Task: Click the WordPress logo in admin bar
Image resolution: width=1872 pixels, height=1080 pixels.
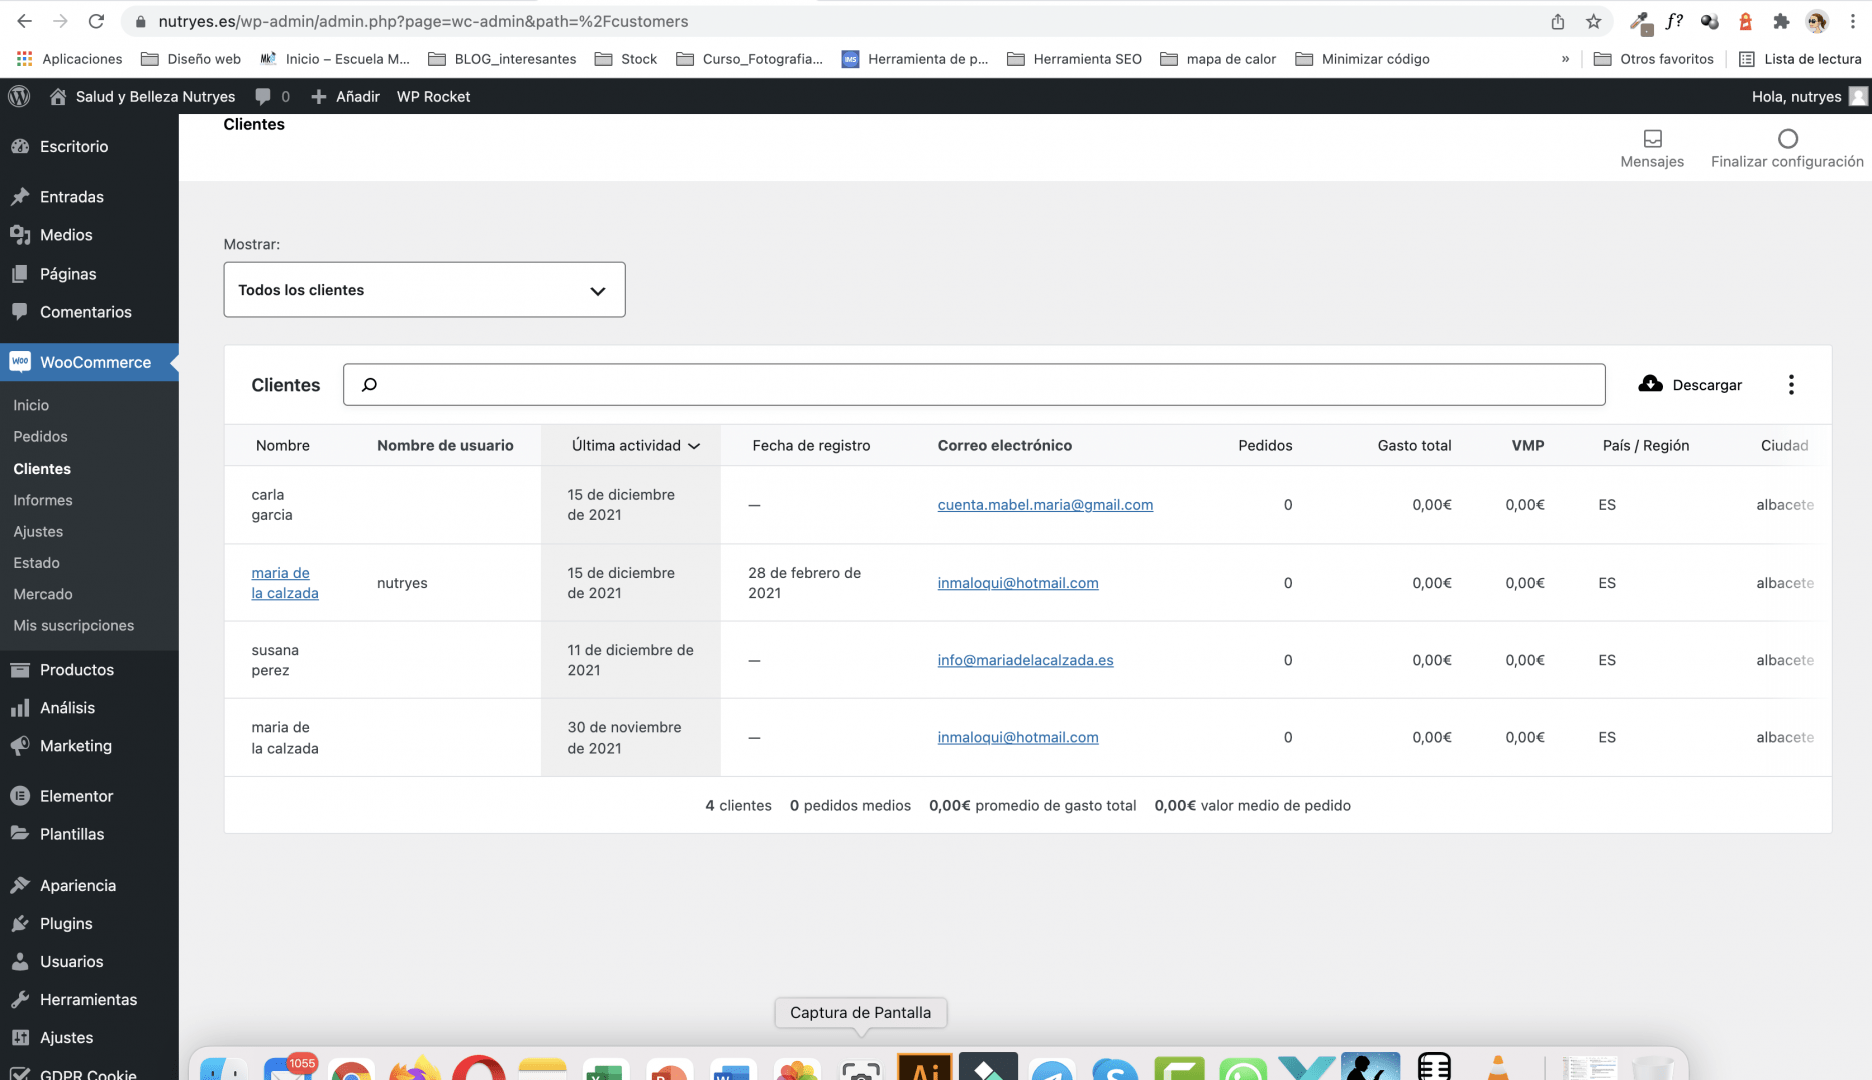Action: 19,96
